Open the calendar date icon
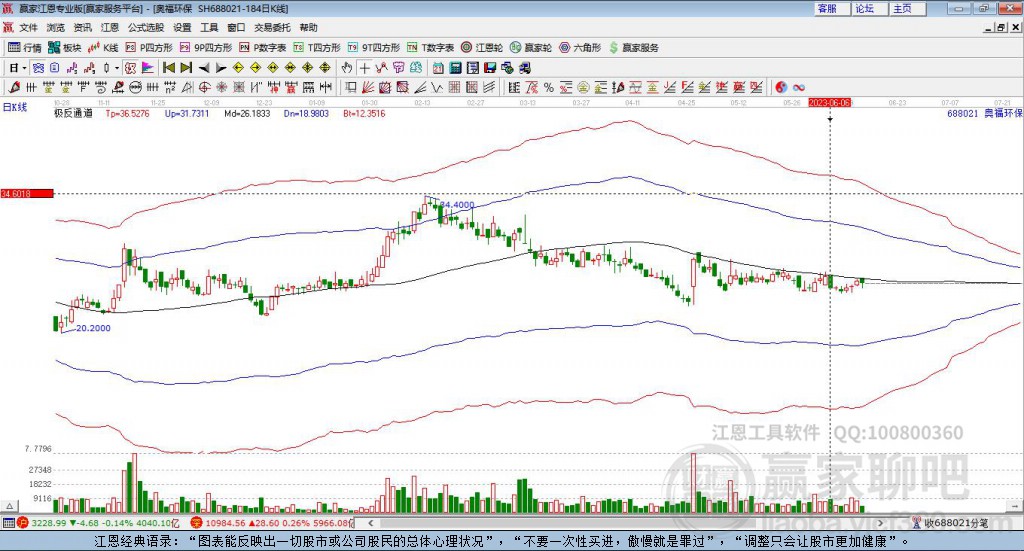This screenshot has height=551, width=1024. coord(438,68)
